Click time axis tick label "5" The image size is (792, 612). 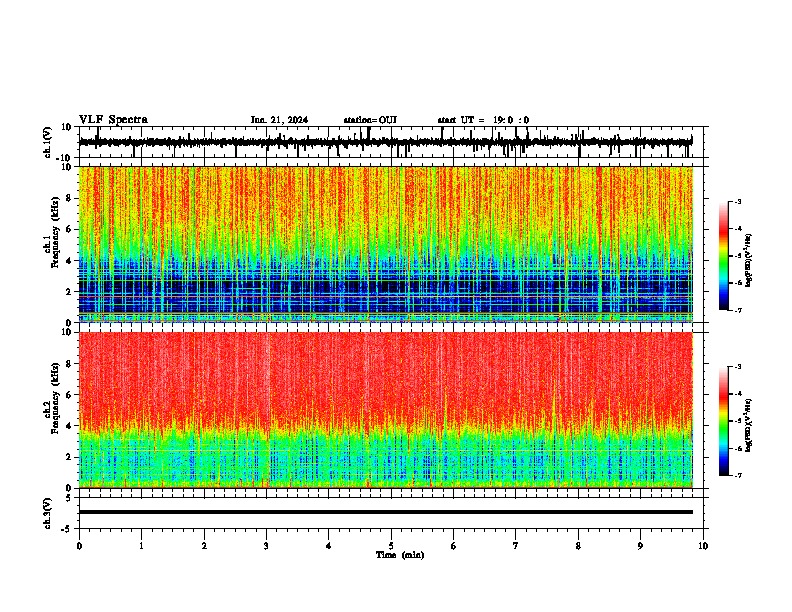[x=391, y=546]
